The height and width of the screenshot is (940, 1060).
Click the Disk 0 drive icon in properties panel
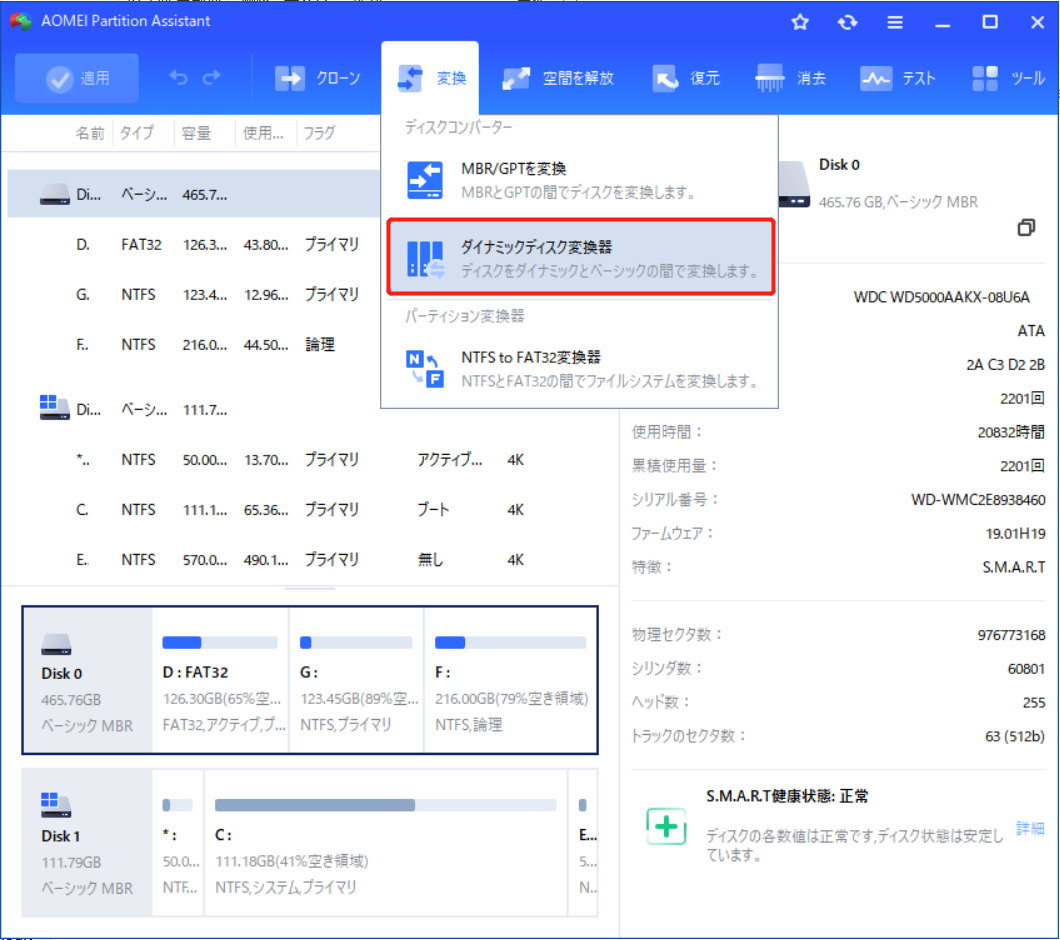point(794,184)
